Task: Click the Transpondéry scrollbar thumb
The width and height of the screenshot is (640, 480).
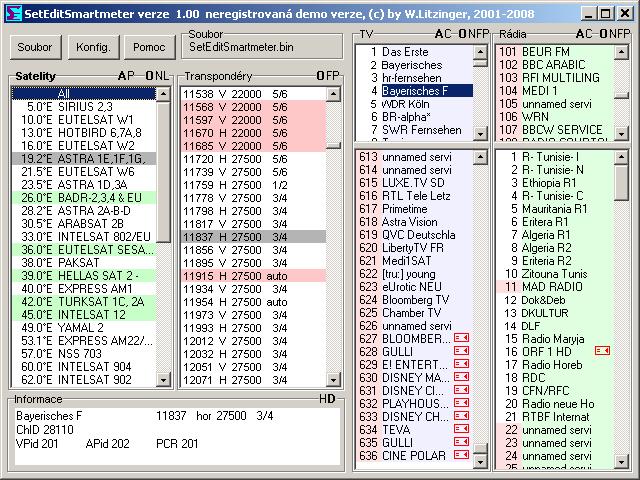Action: coord(333,145)
